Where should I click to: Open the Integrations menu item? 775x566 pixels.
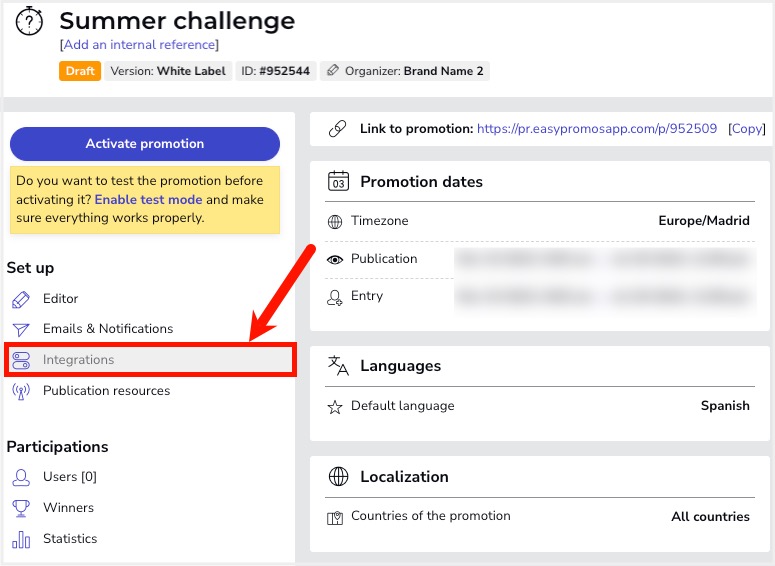(x=150, y=360)
